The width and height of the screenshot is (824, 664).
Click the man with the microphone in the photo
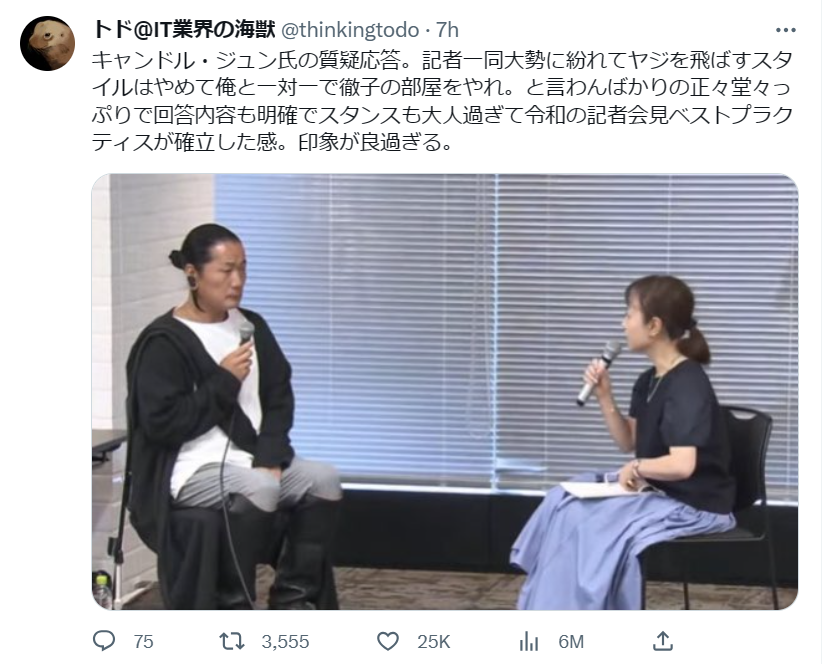pyautogui.click(x=226, y=415)
